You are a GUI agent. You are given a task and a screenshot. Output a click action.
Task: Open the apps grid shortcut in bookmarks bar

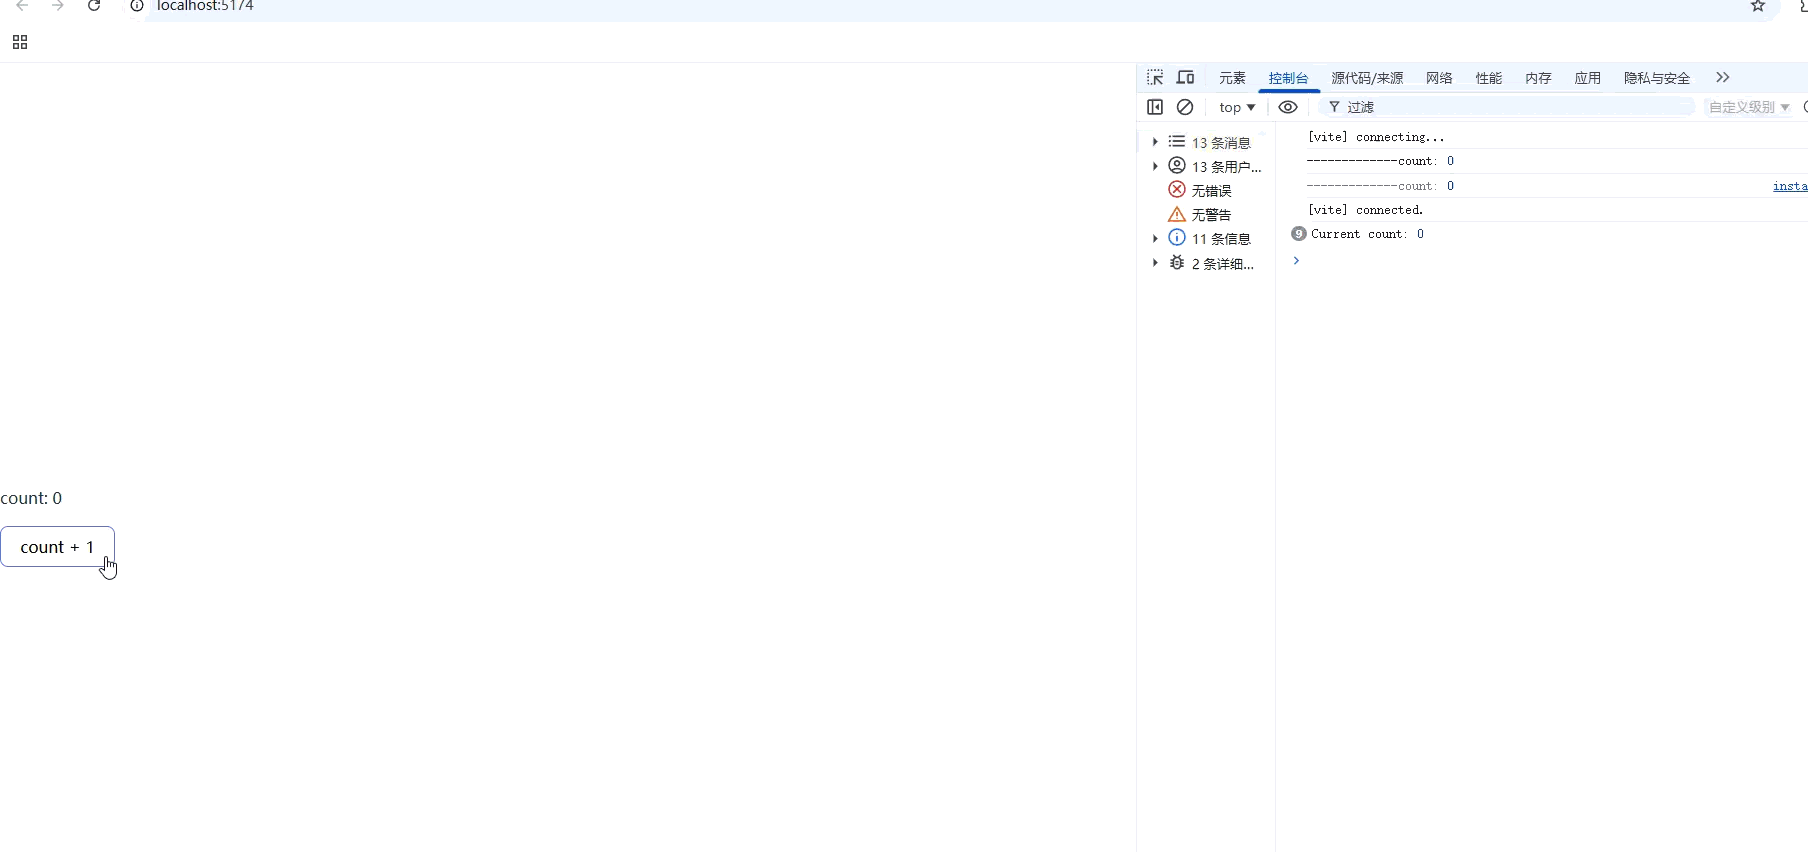[20, 42]
